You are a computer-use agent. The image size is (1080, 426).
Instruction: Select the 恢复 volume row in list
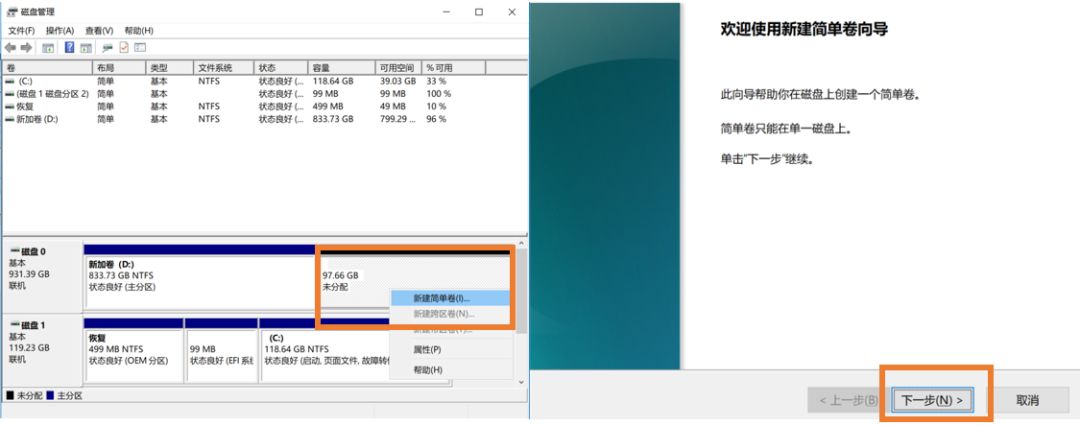click(x=264, y=106)
